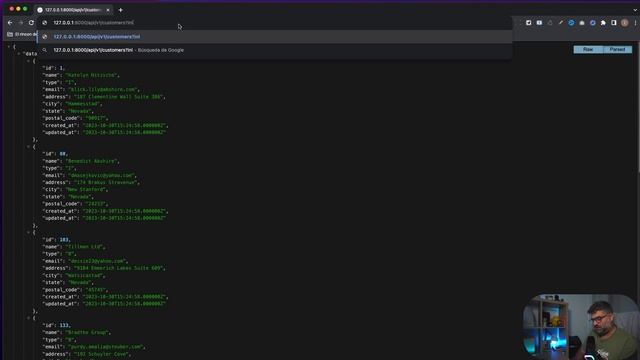Switch JSON view to Parsed

click(617, 49)
